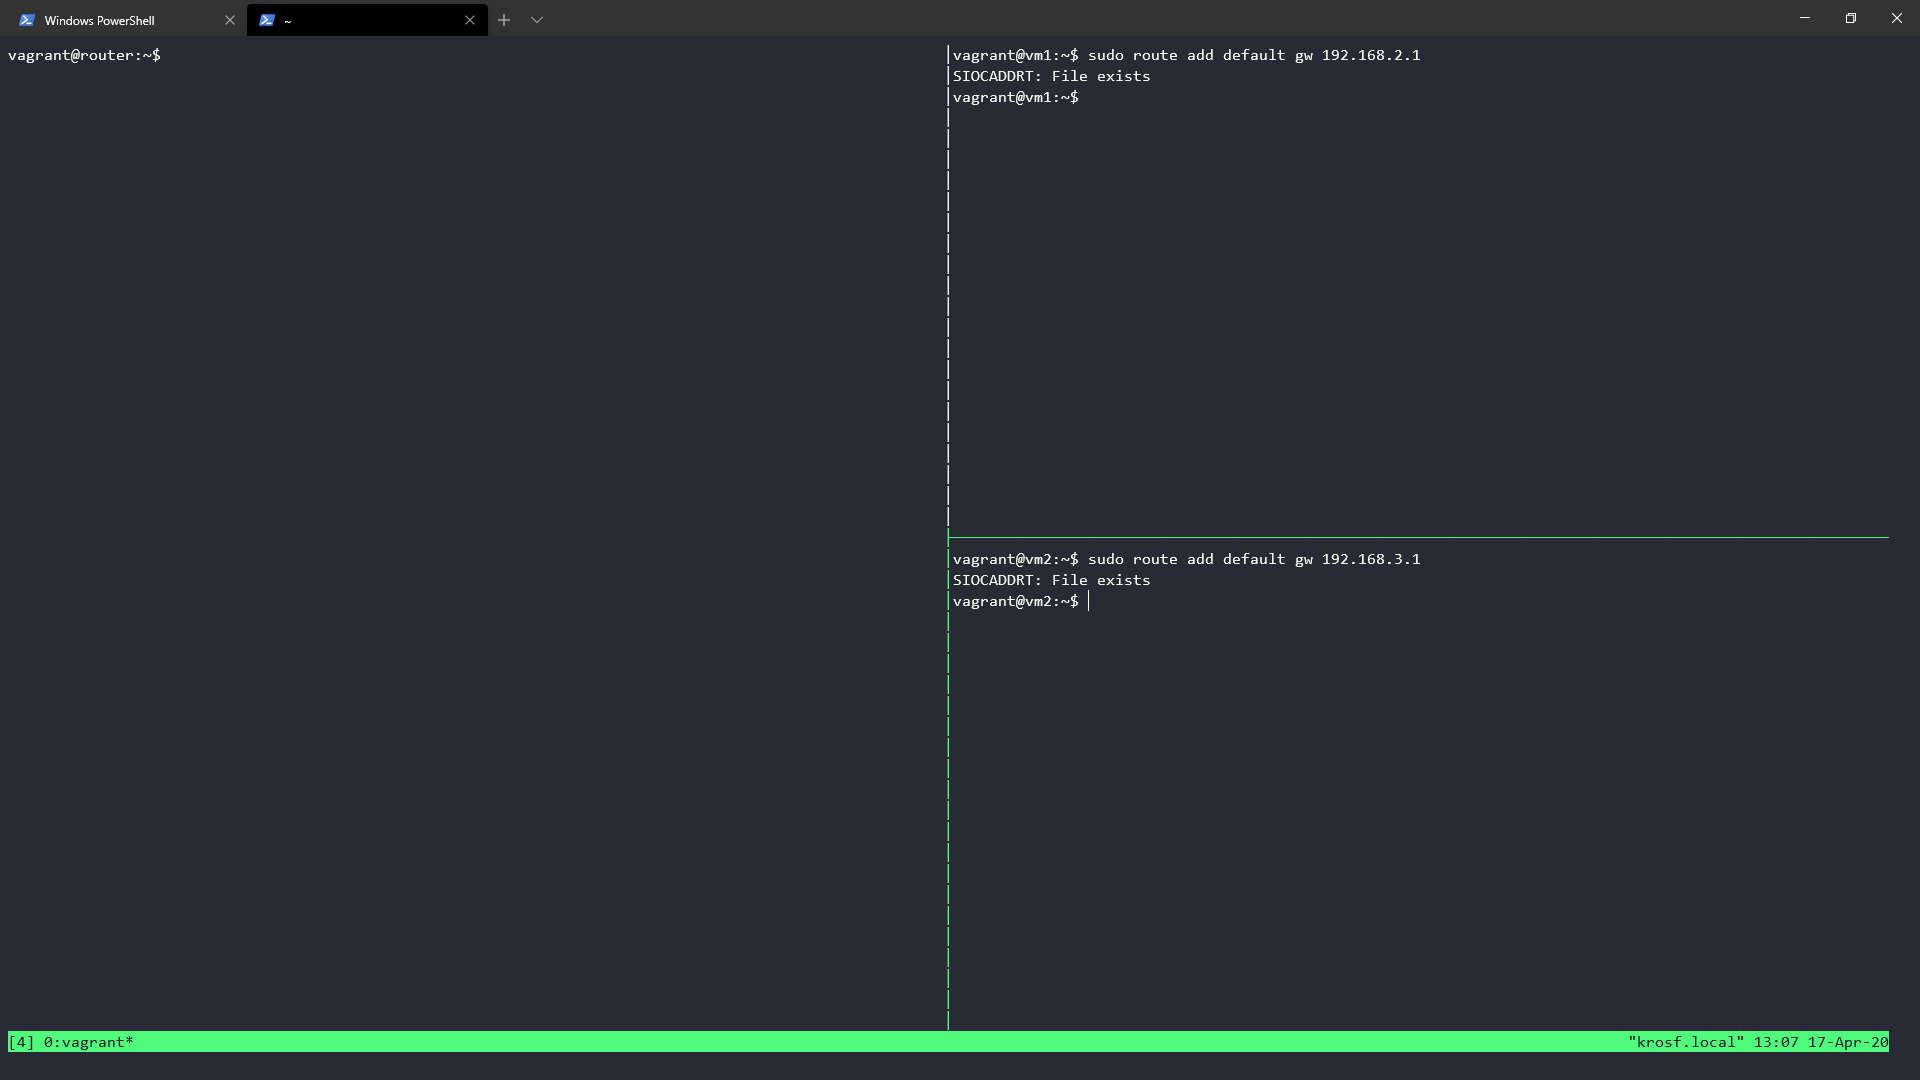Close the ~ terminal tab
The image size is (1920, 1080).
point(470,20)
